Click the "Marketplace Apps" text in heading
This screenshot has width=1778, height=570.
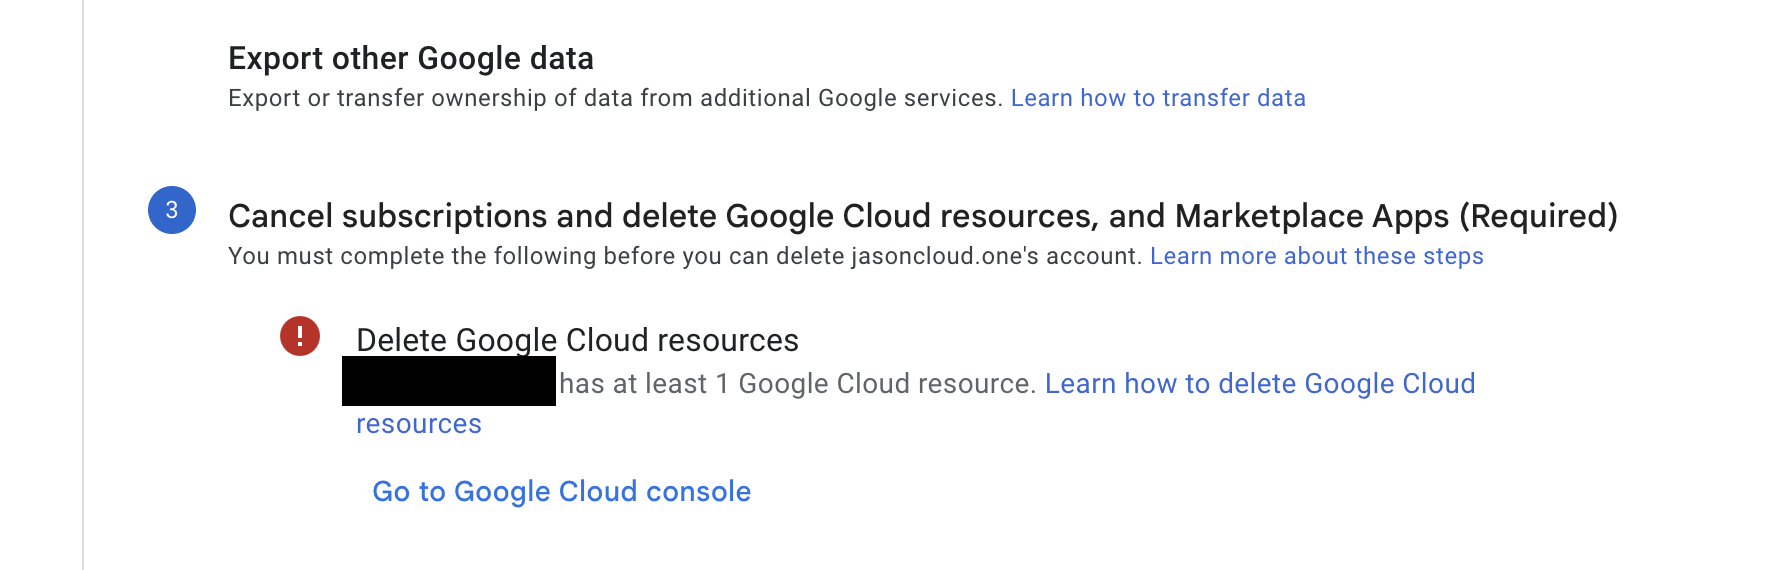pos(1311,216)
